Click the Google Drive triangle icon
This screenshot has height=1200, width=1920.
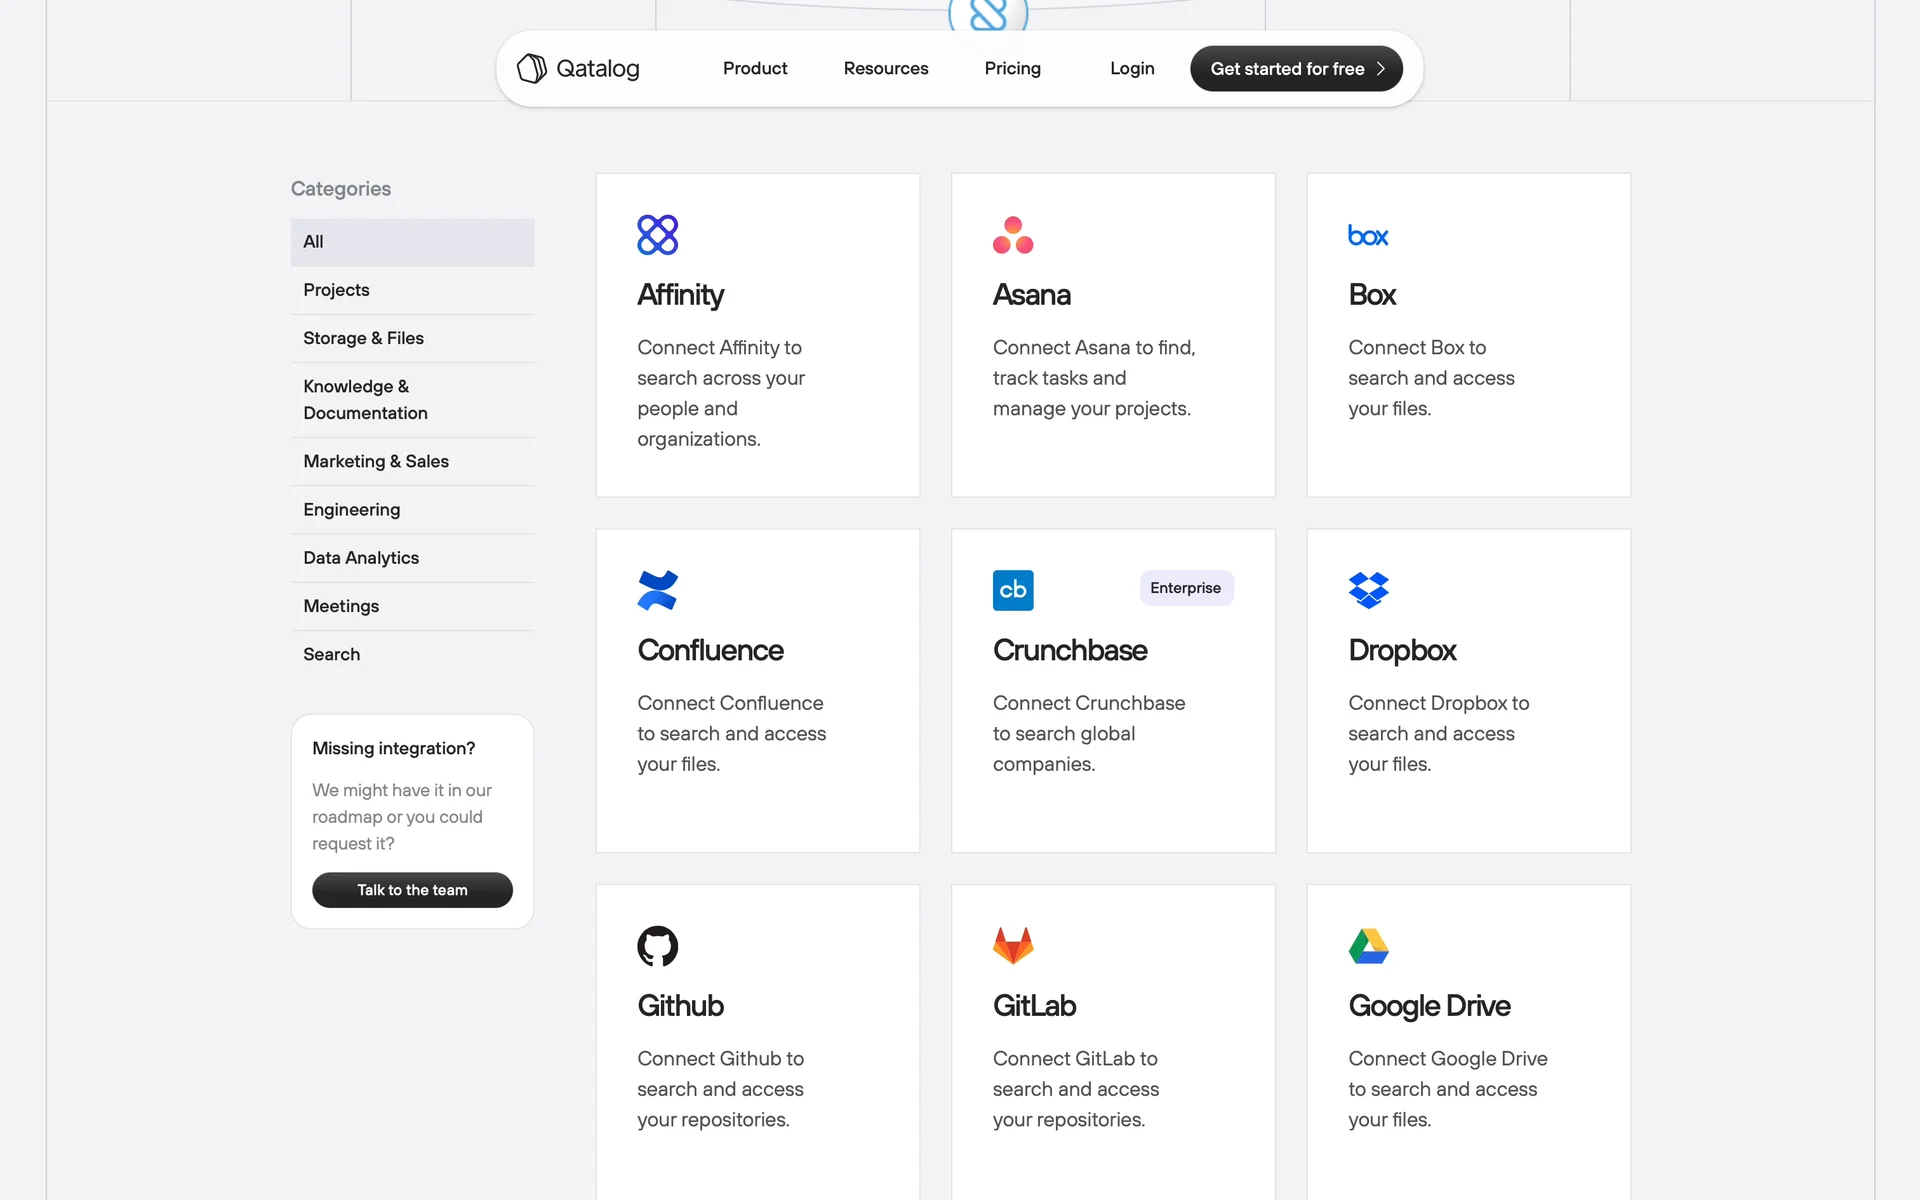point(1368,946)
